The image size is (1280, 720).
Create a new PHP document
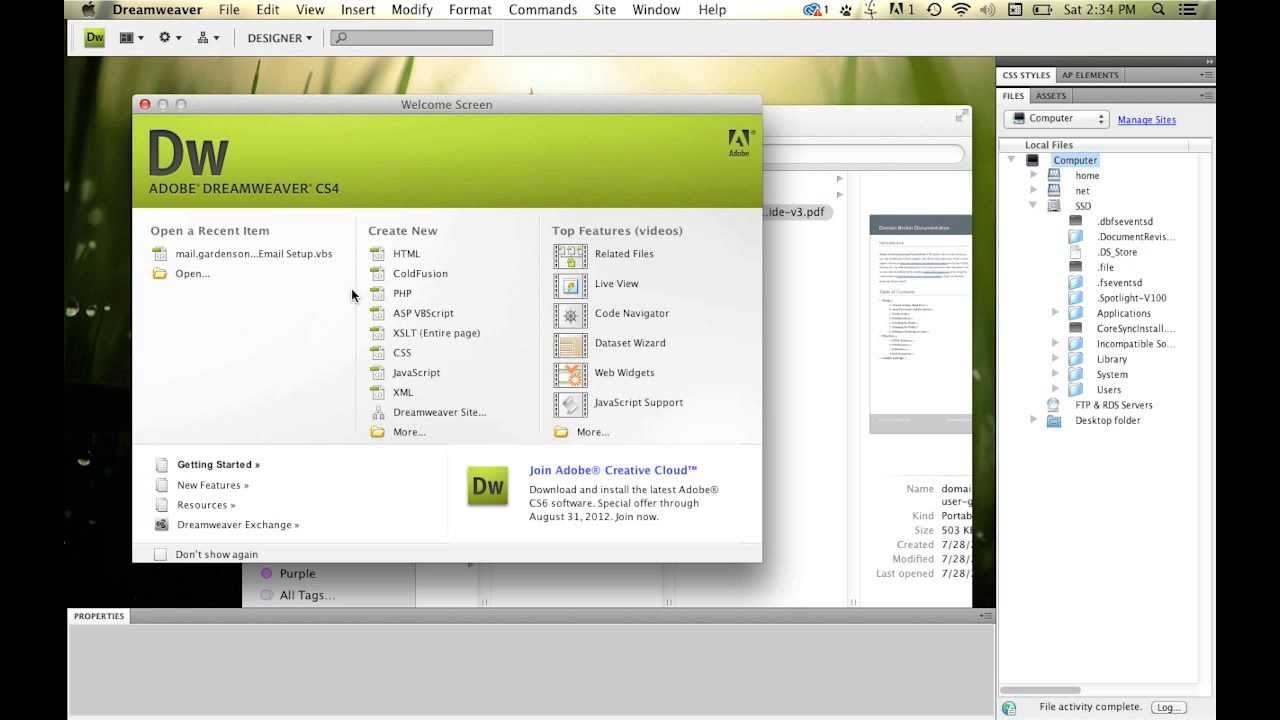(x=402, y=294)
